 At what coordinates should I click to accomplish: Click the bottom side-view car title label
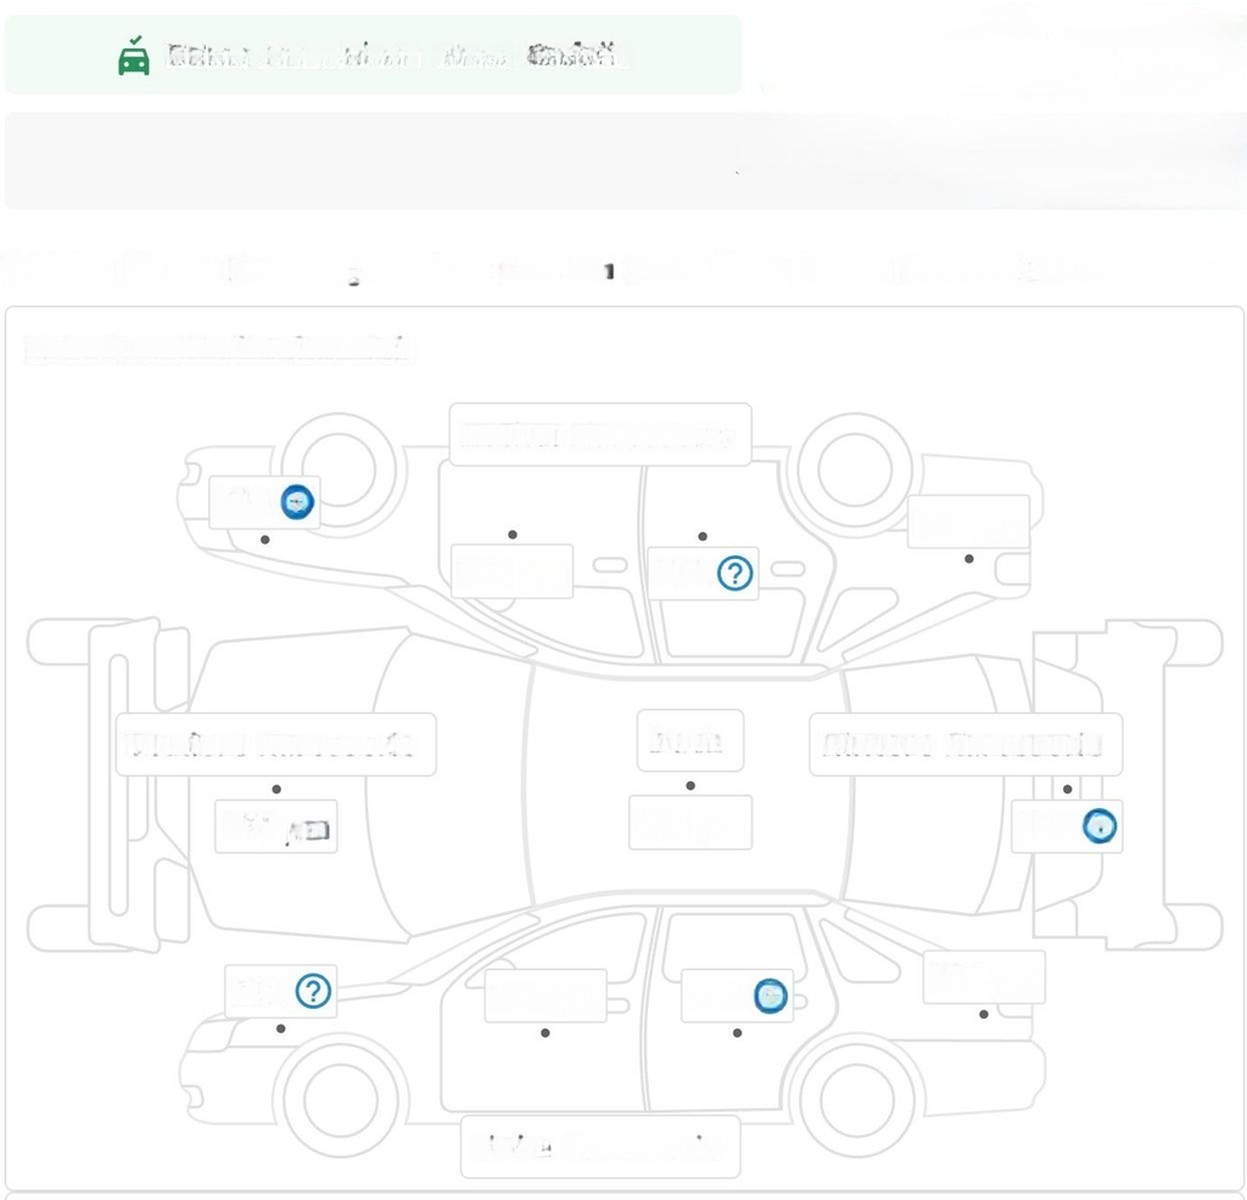coord(600,1146)
